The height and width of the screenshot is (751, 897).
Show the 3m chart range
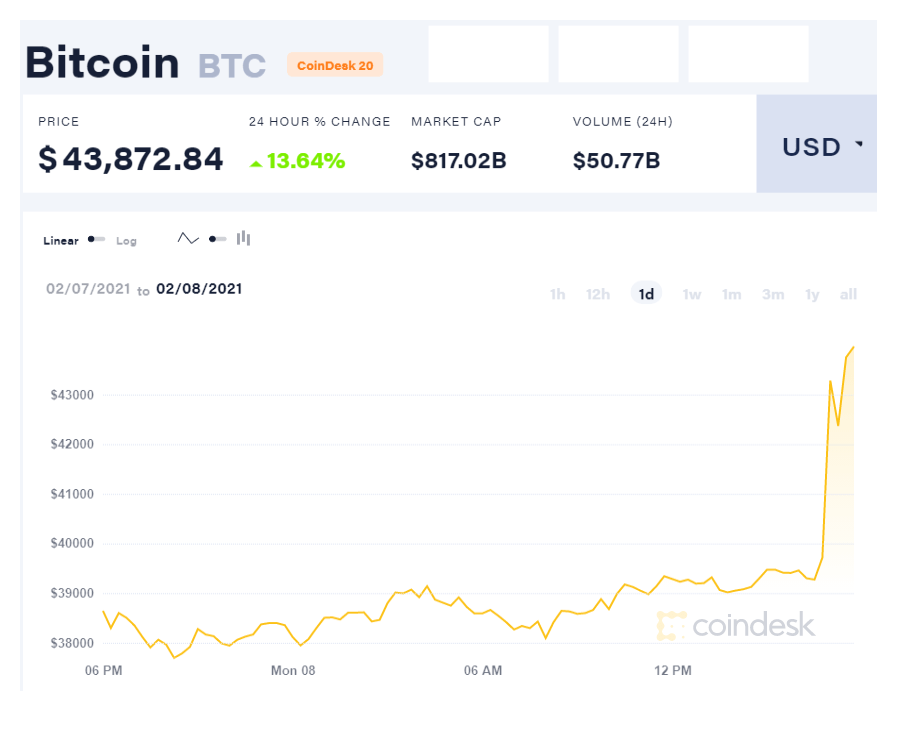[772, 294]
